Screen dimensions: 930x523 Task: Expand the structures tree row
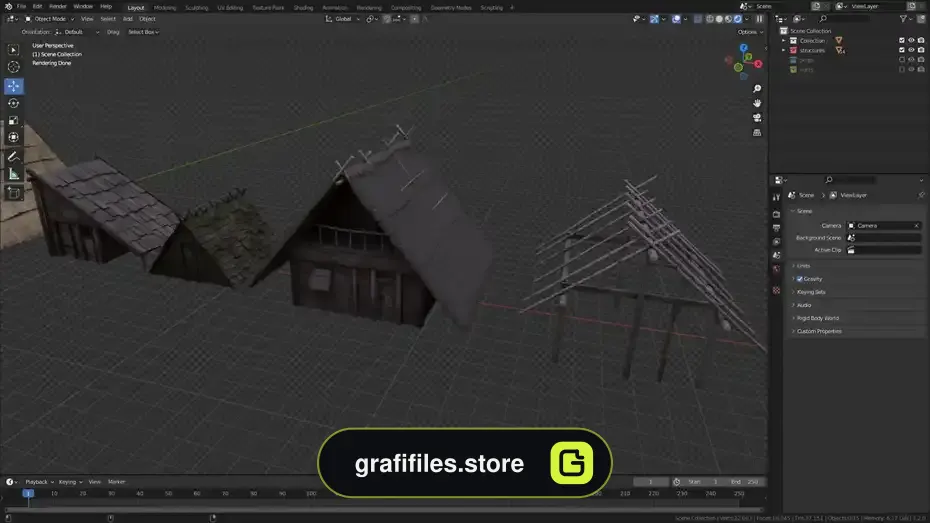784,50
